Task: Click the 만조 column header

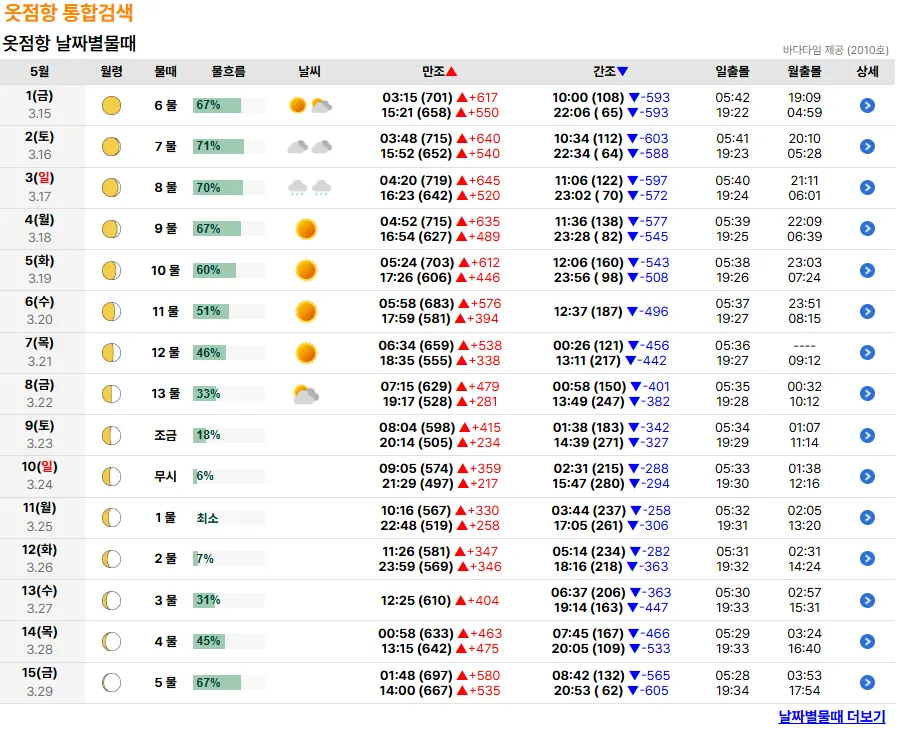Action: point(439,71)
